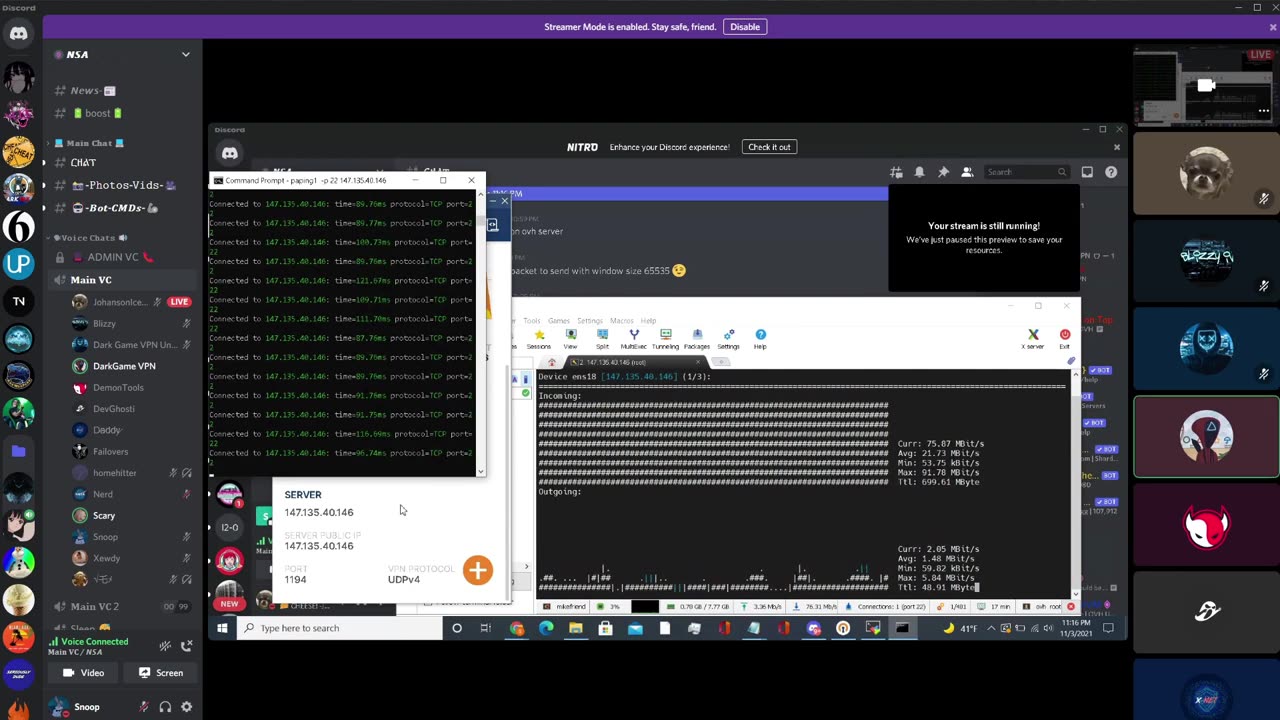Open pinned messages in streamed Discord header

point(943,172)
